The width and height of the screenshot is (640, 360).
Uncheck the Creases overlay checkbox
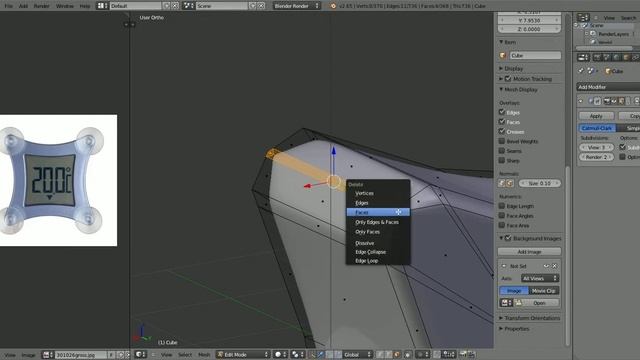pos(502,131)
